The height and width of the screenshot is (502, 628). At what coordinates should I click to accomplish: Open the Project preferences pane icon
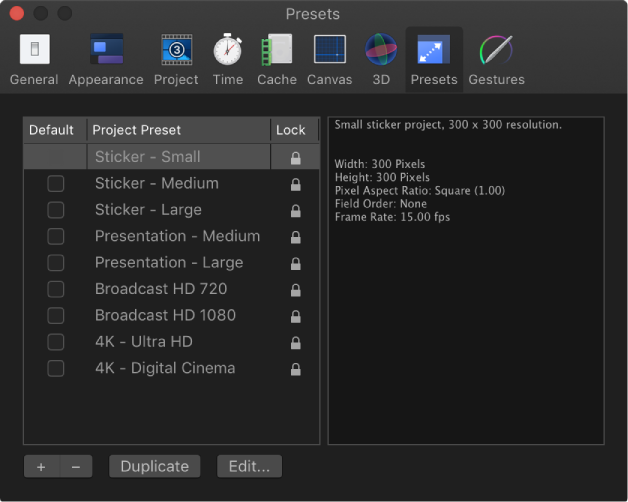click(177, 49)
